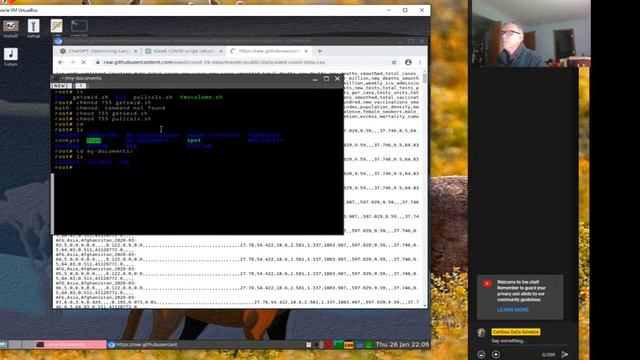Close the COVID script browser tab
This screenshot has width=640, height=360.
(x=221, y=51)
